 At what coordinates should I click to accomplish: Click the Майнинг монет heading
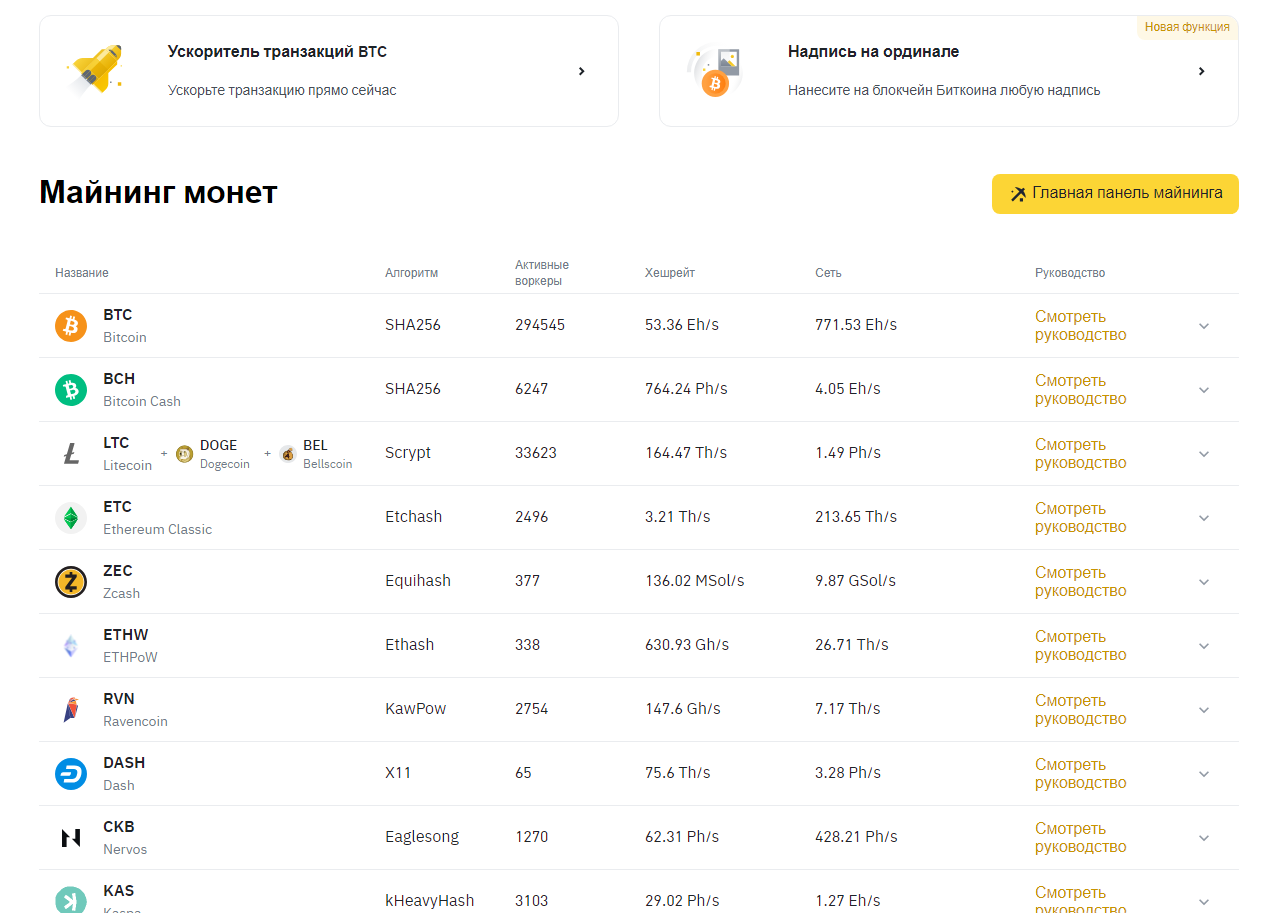pyautogui.click(x=158, y=192)
